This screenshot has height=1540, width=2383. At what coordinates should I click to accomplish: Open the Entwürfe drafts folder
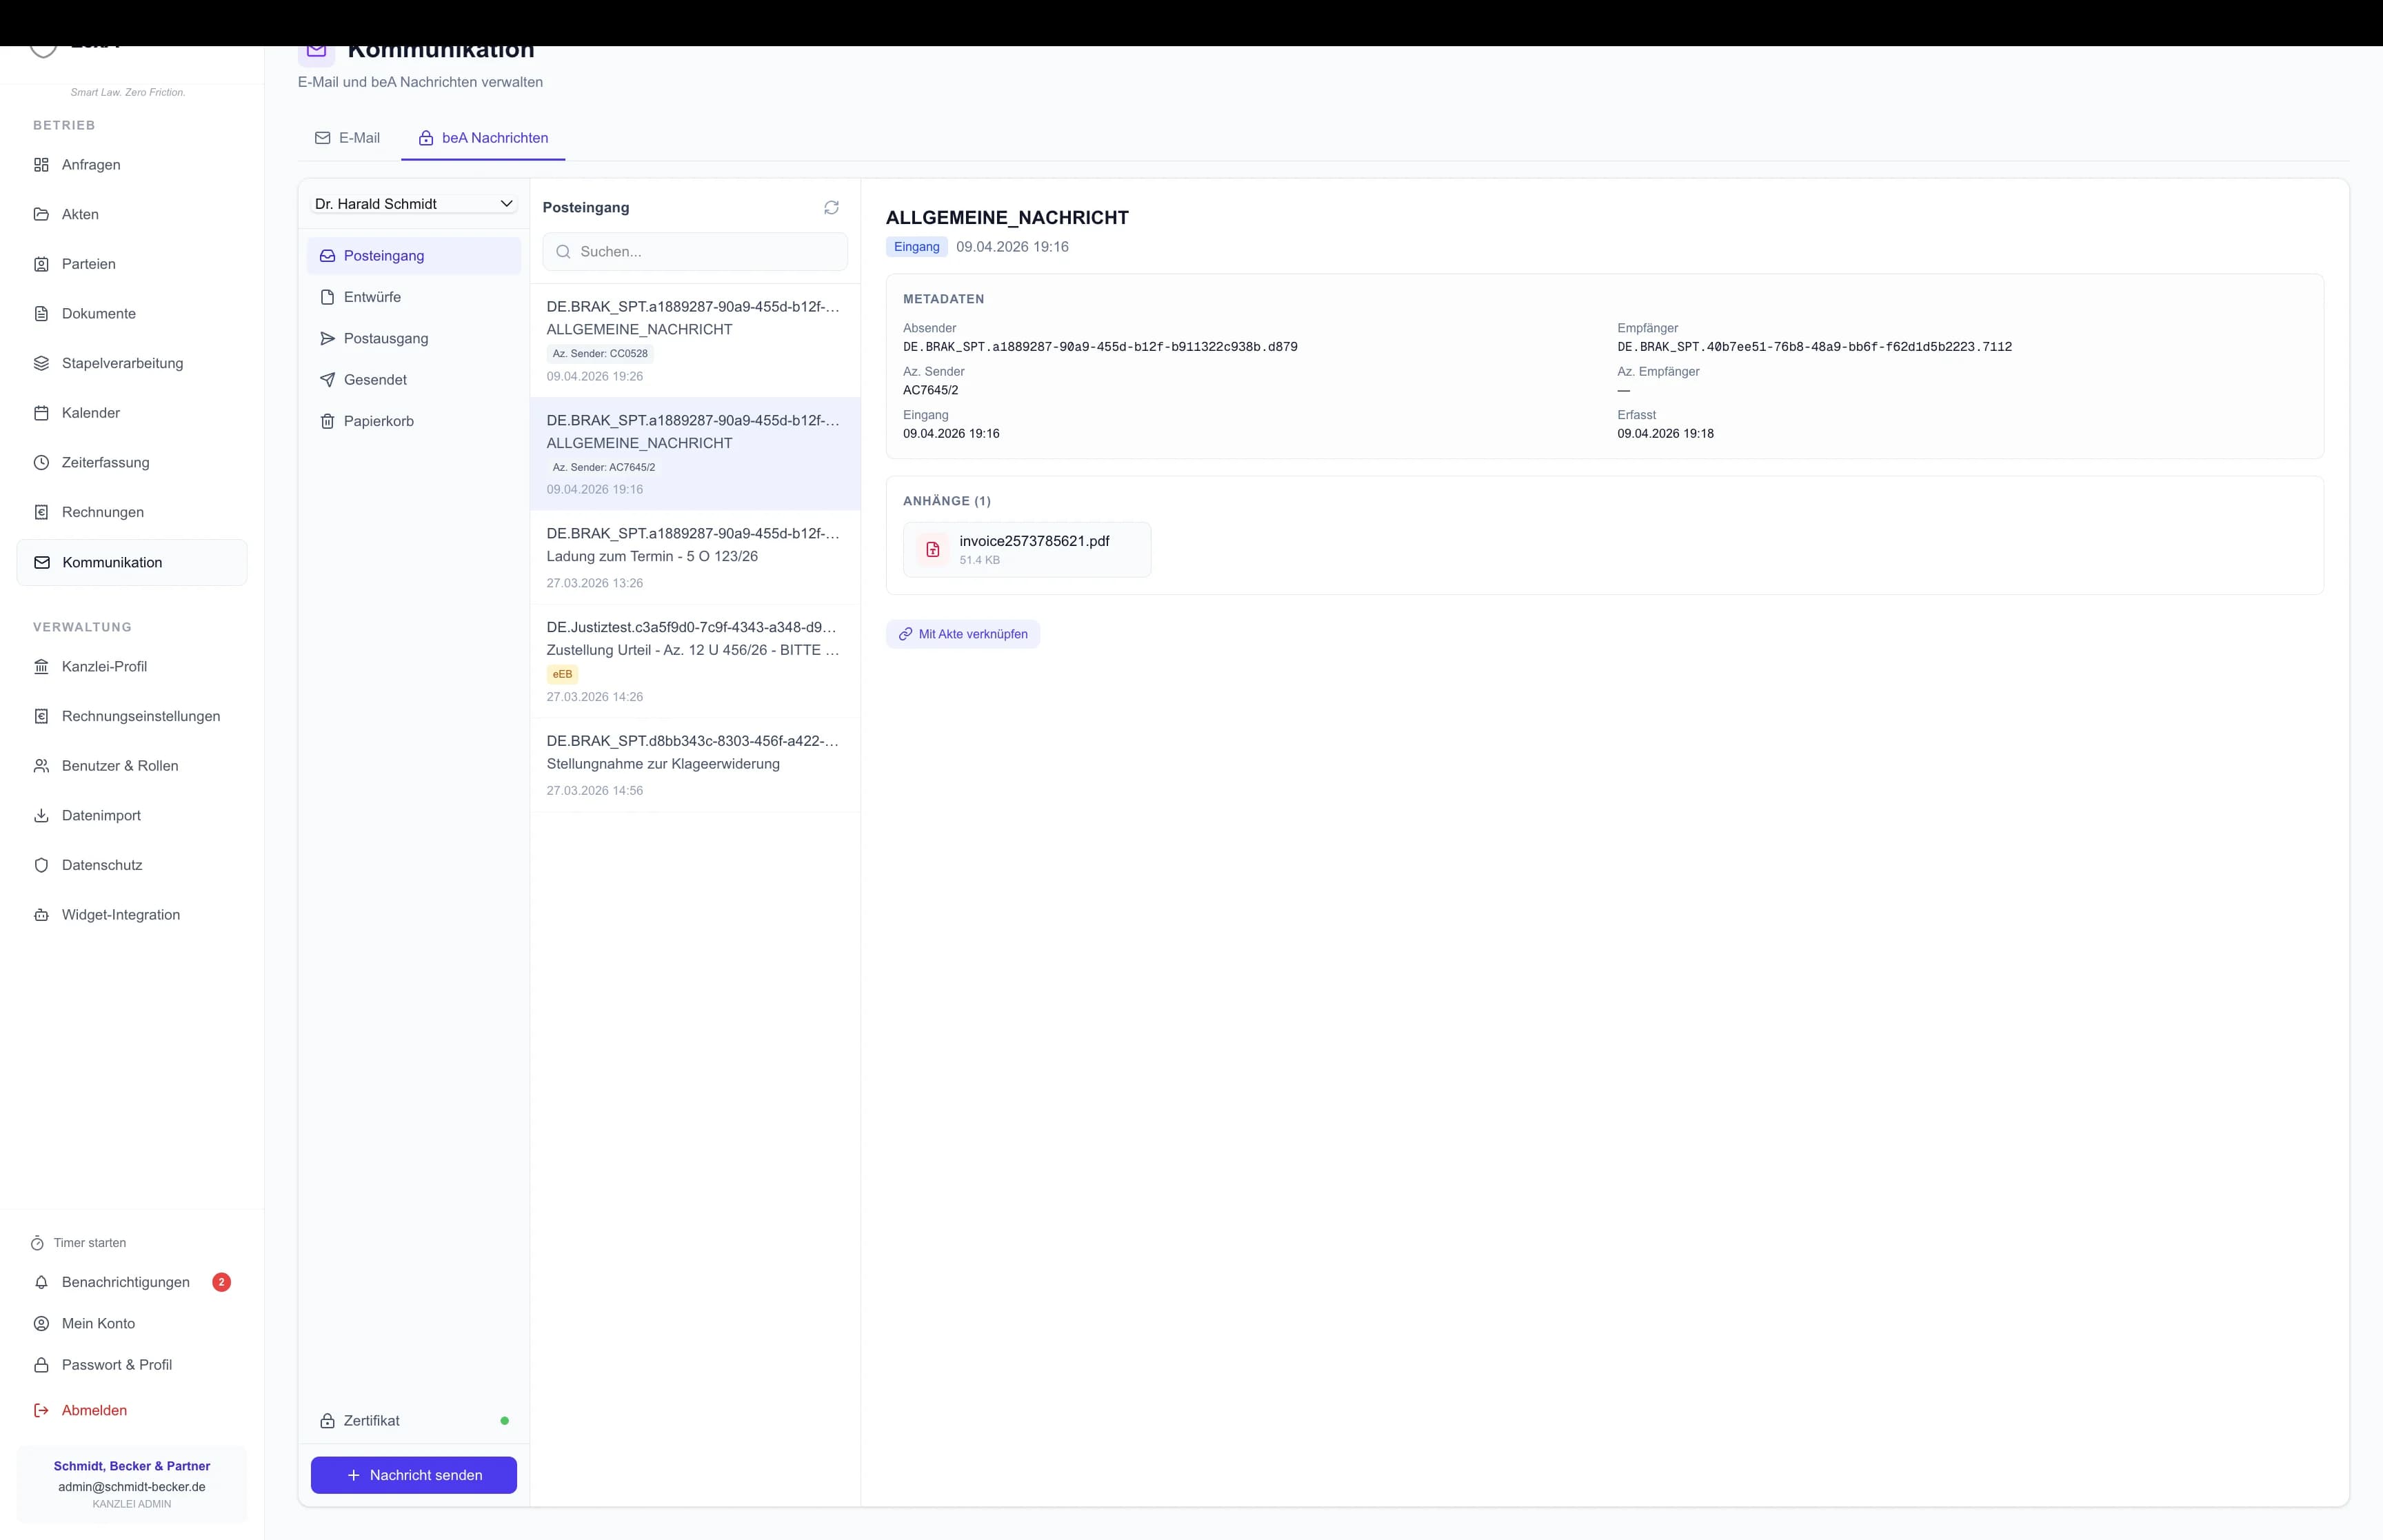(372, 297)
